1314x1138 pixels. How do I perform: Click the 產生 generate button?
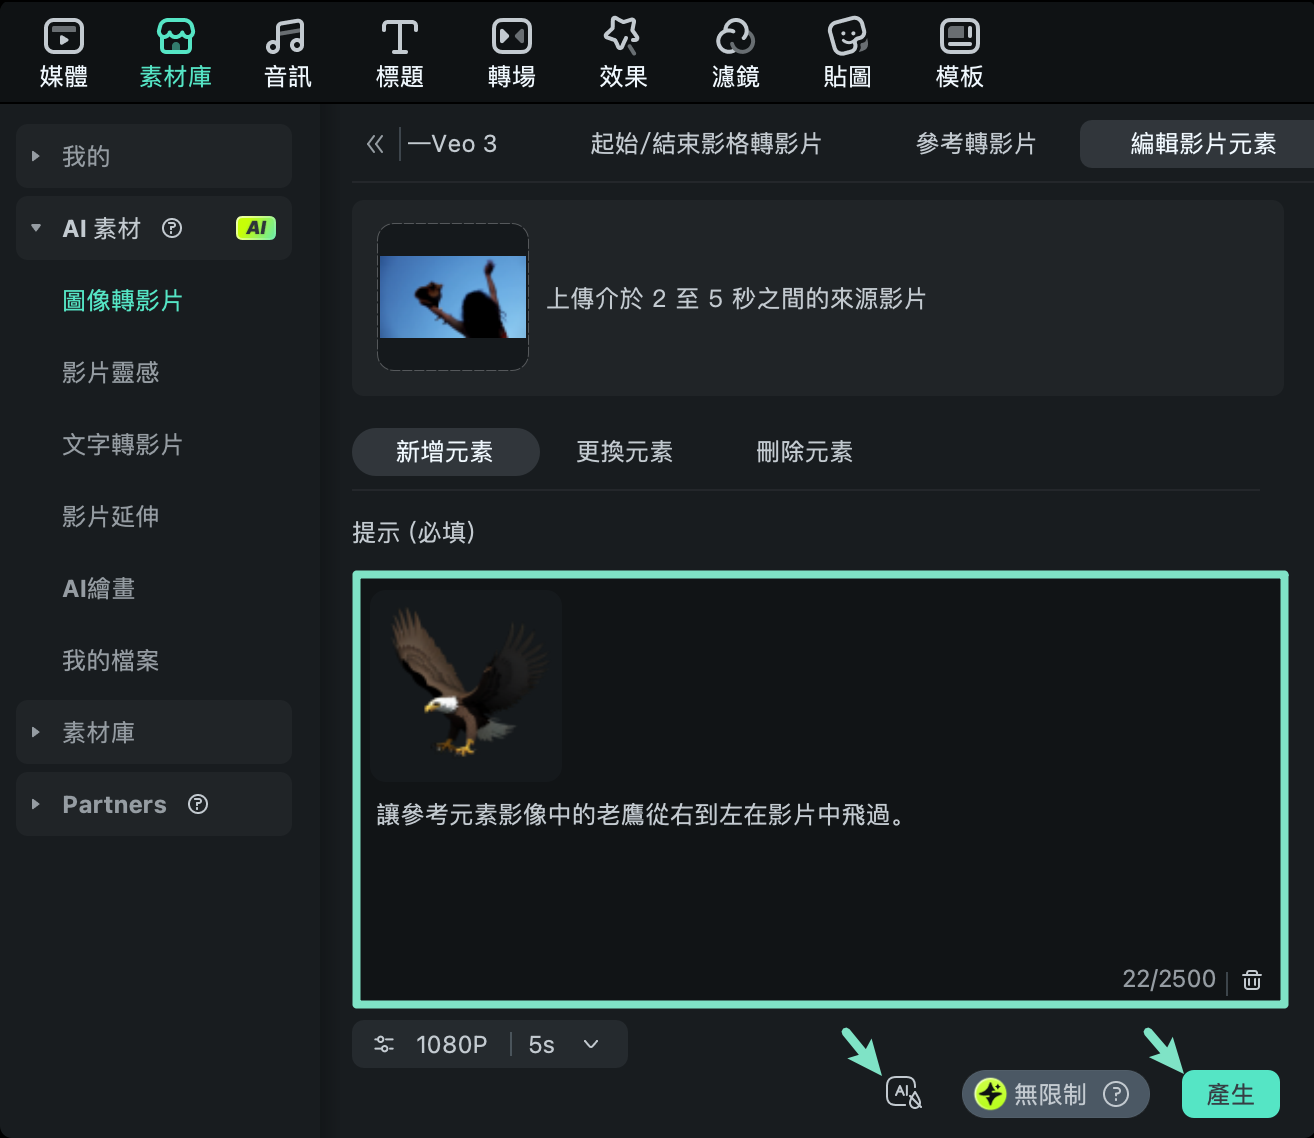1231,1094
